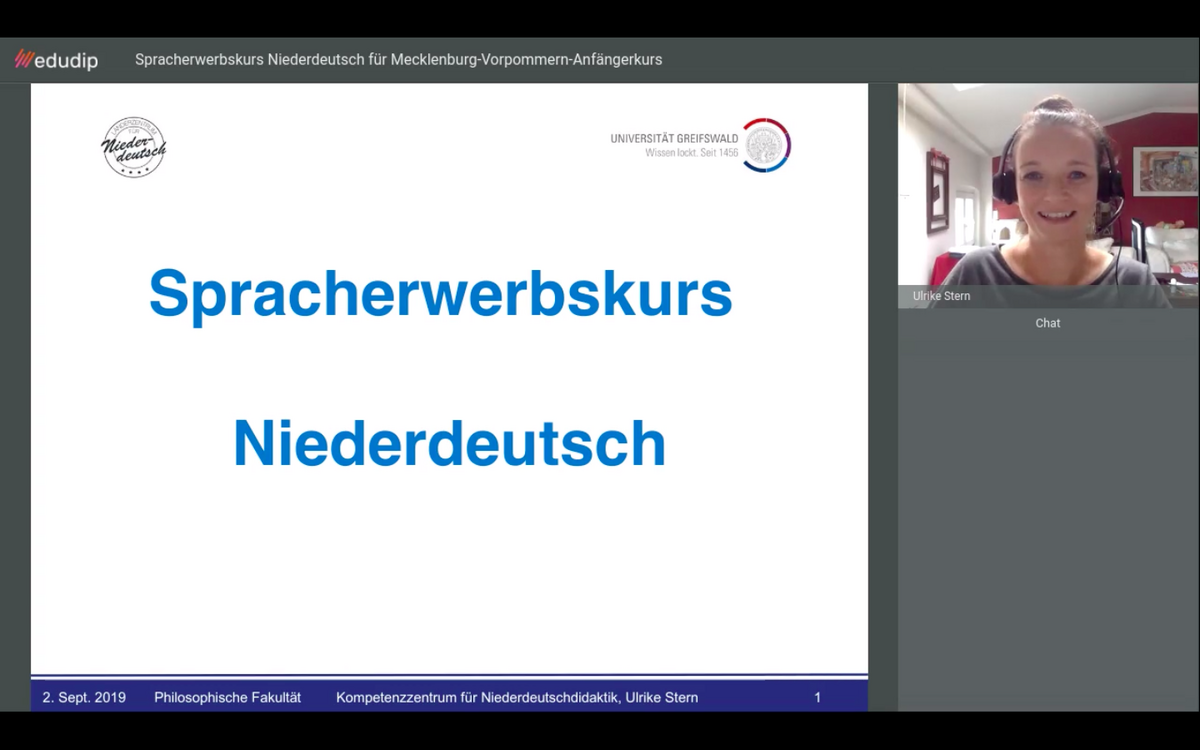Click the Ulrike Stern name label
1200x750 pixels.
pos(941,296)
